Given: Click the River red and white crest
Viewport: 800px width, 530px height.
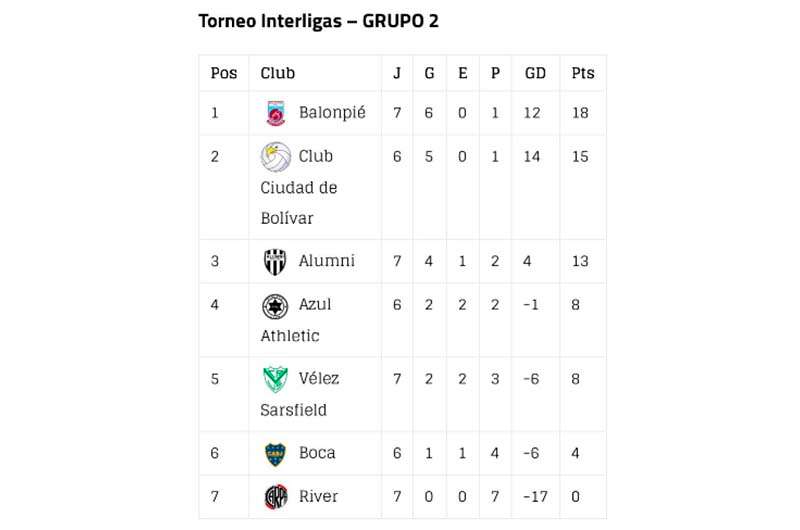Looking at the screenshot, I should tap(276, 497).
